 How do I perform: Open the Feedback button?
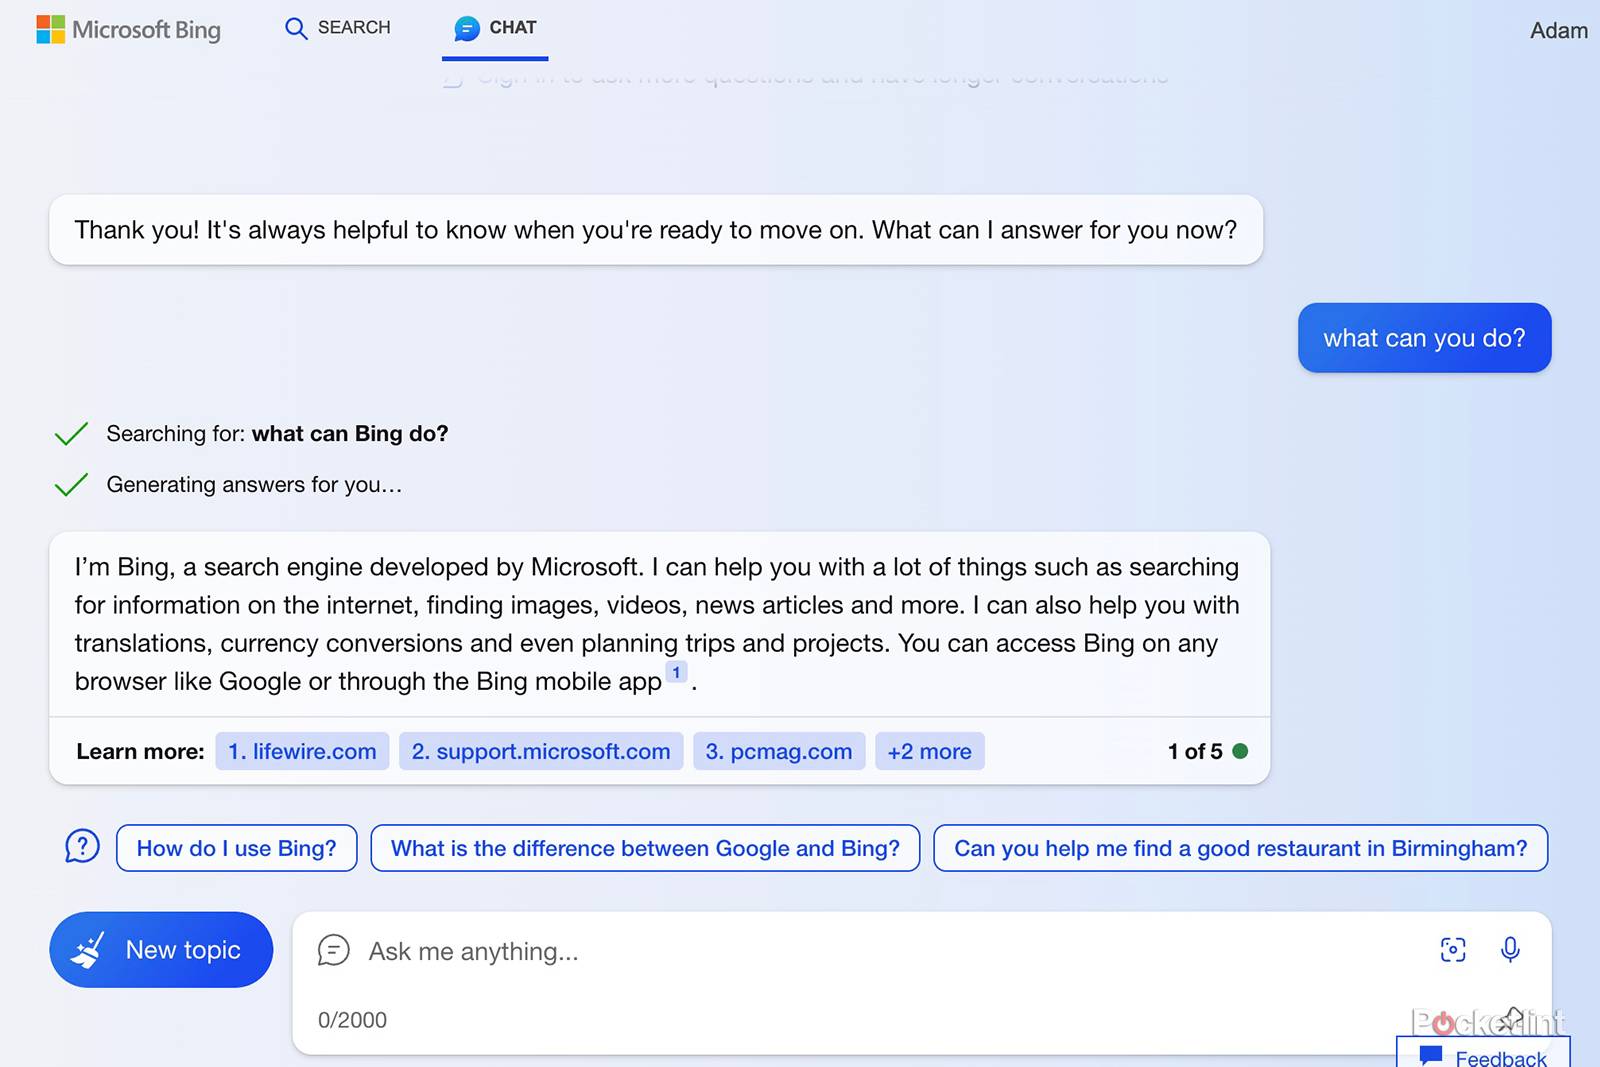(x=1485, y=1056)
